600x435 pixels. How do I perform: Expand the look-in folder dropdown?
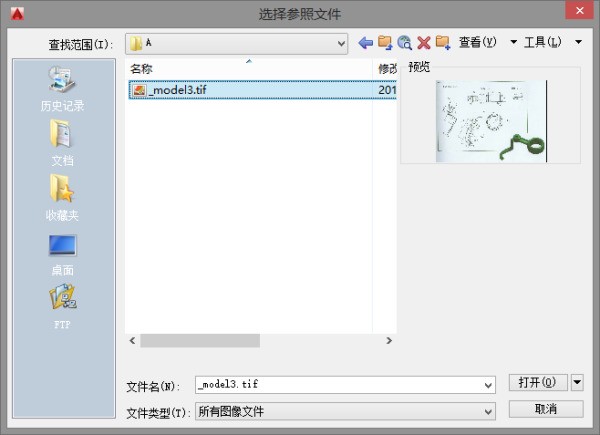tap(341, 43)
